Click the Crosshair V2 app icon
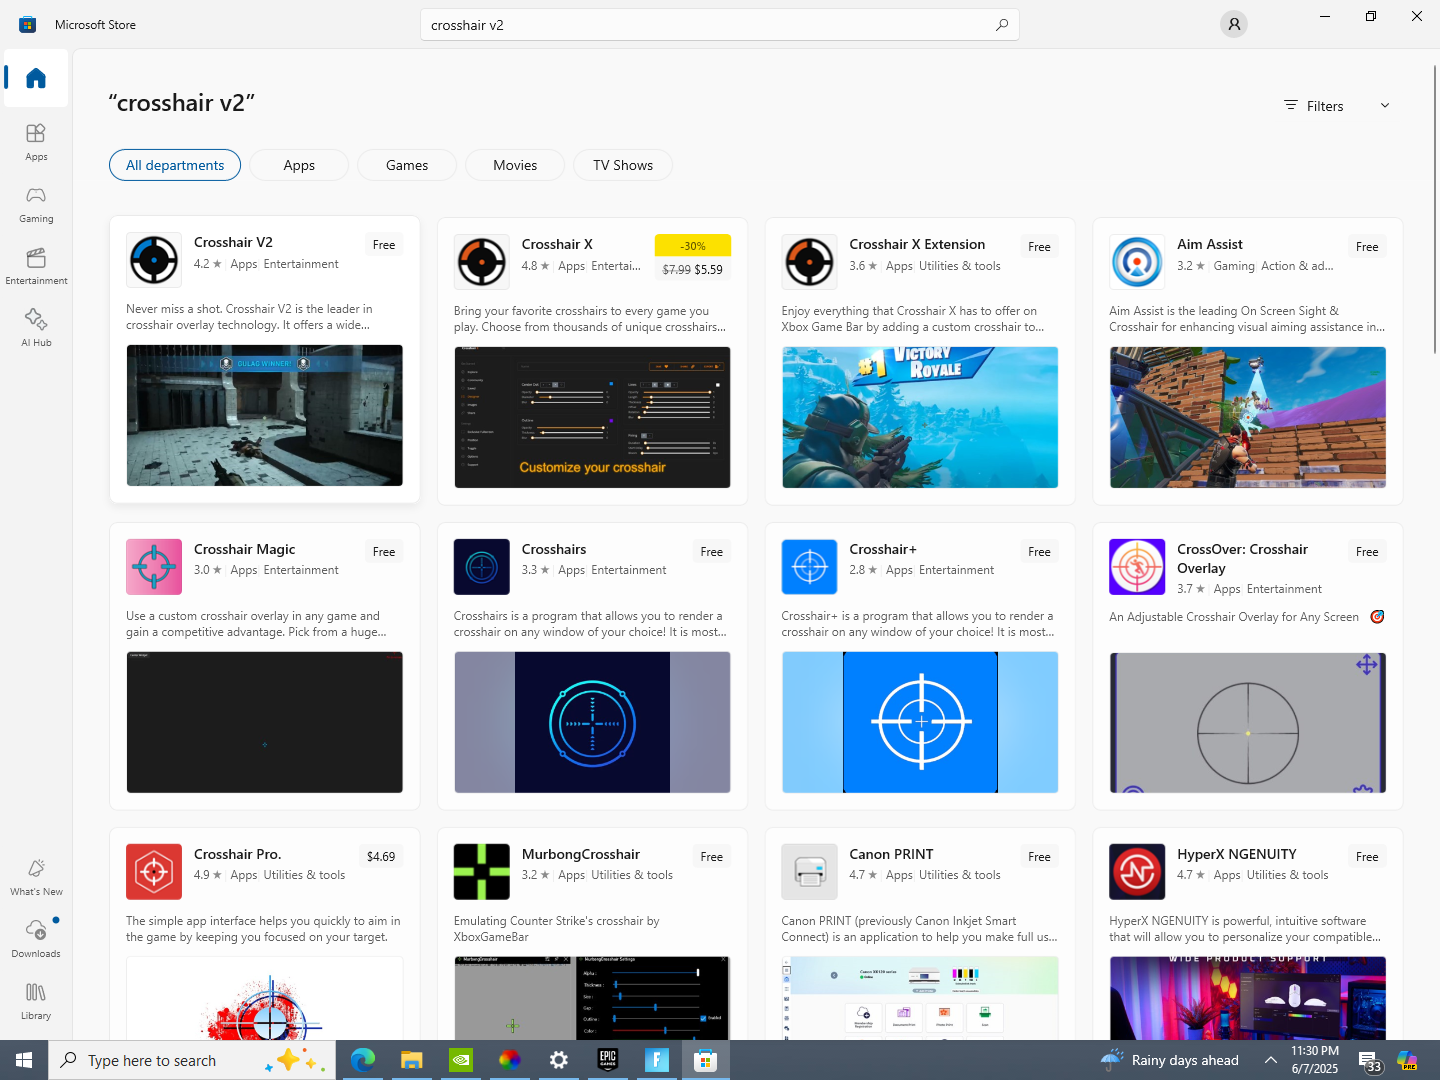 coord(154,260)
